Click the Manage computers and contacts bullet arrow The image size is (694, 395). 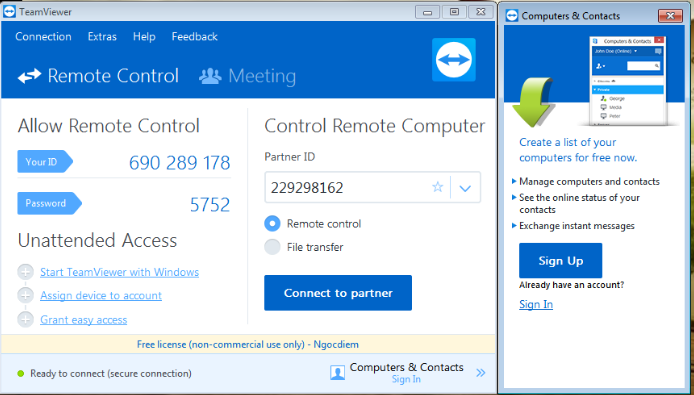point(514,182)
